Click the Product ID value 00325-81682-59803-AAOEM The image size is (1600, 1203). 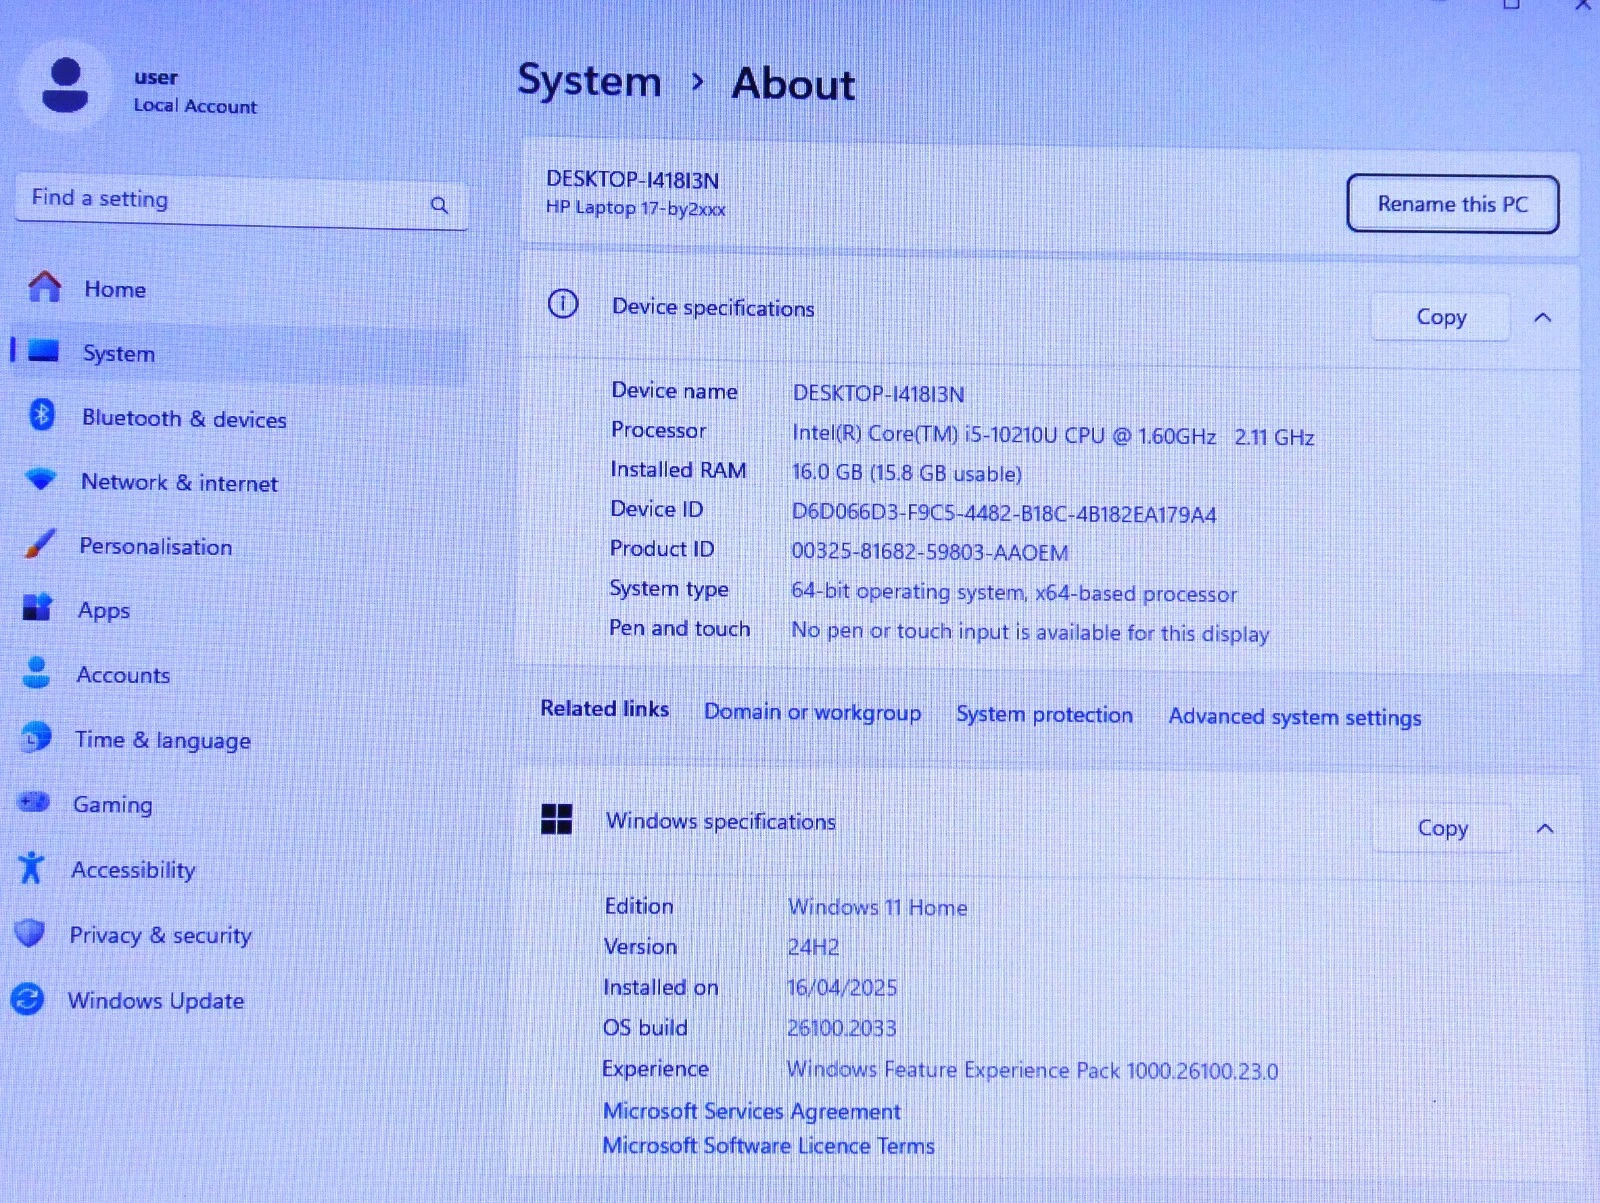pyautogui.click(x=929, y=552)
